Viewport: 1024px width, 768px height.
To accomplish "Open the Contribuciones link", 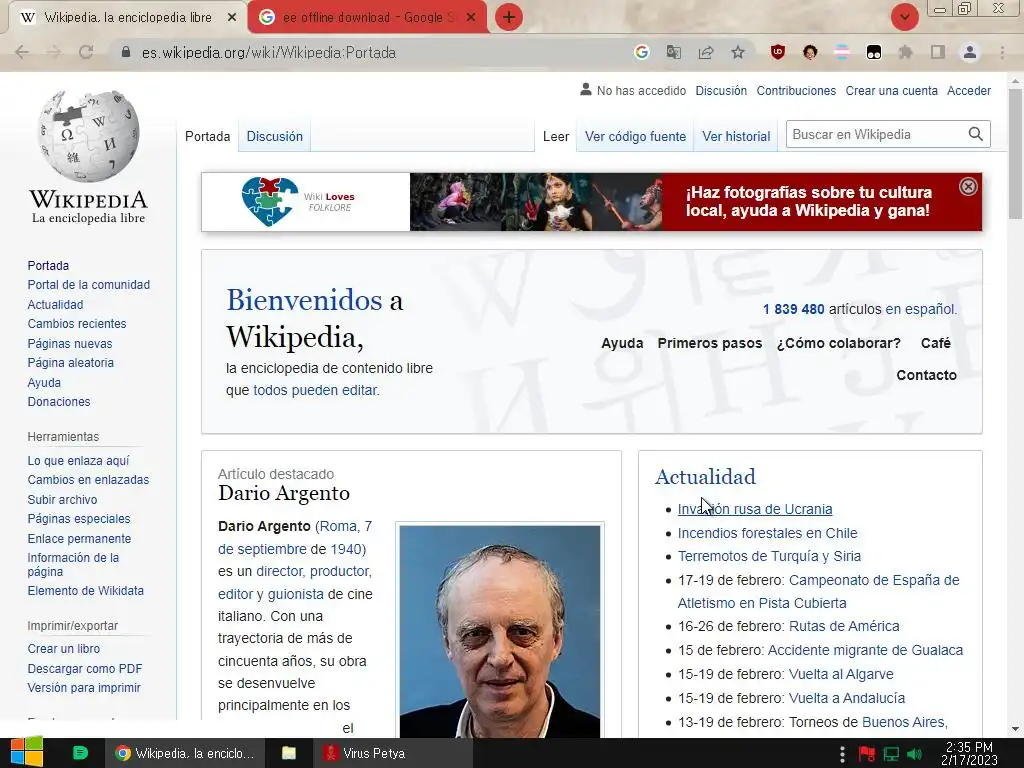I will tap(796, 91).
